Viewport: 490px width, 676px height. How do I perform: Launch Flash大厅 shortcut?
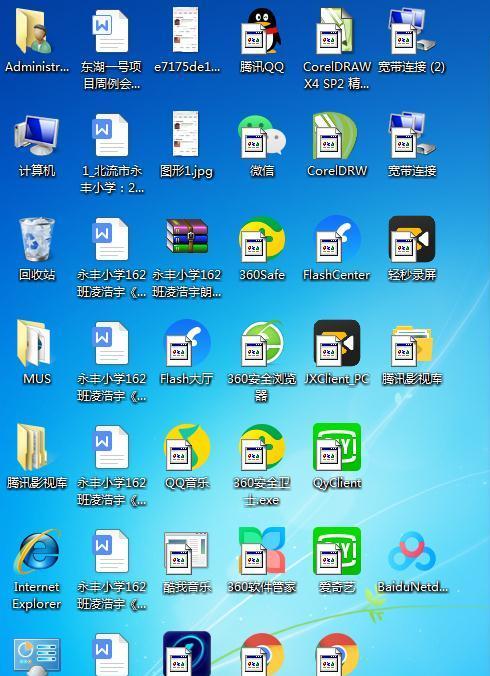tap(187, 343)
